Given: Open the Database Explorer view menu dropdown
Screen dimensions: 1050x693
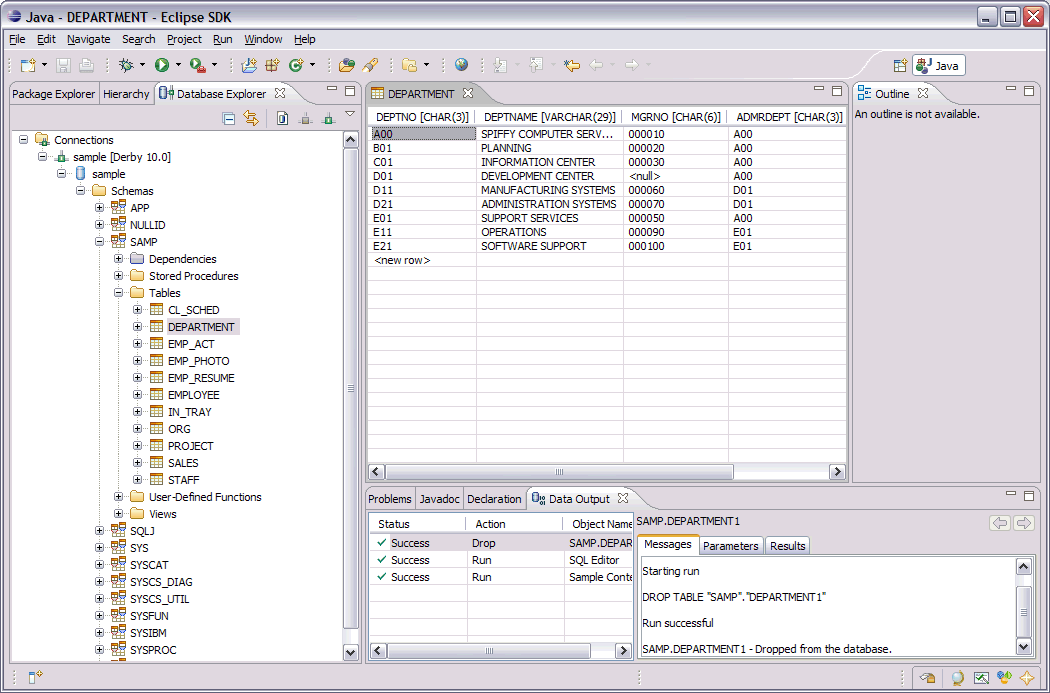Looking at the screenshot, I should click(x=350, y=115).
